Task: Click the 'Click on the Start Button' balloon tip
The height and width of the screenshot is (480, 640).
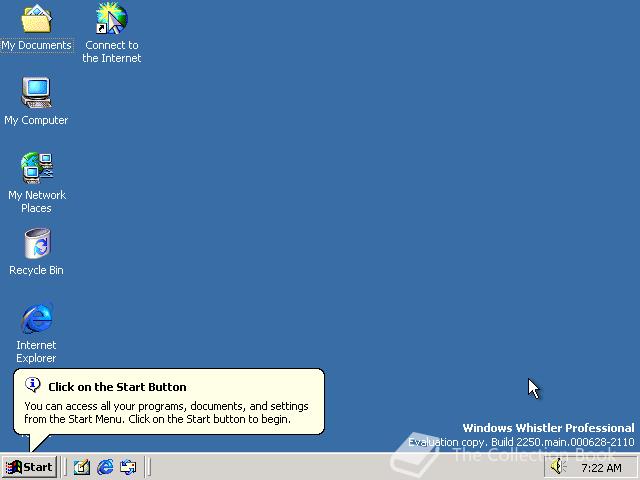Action: [x=169, y=402]
